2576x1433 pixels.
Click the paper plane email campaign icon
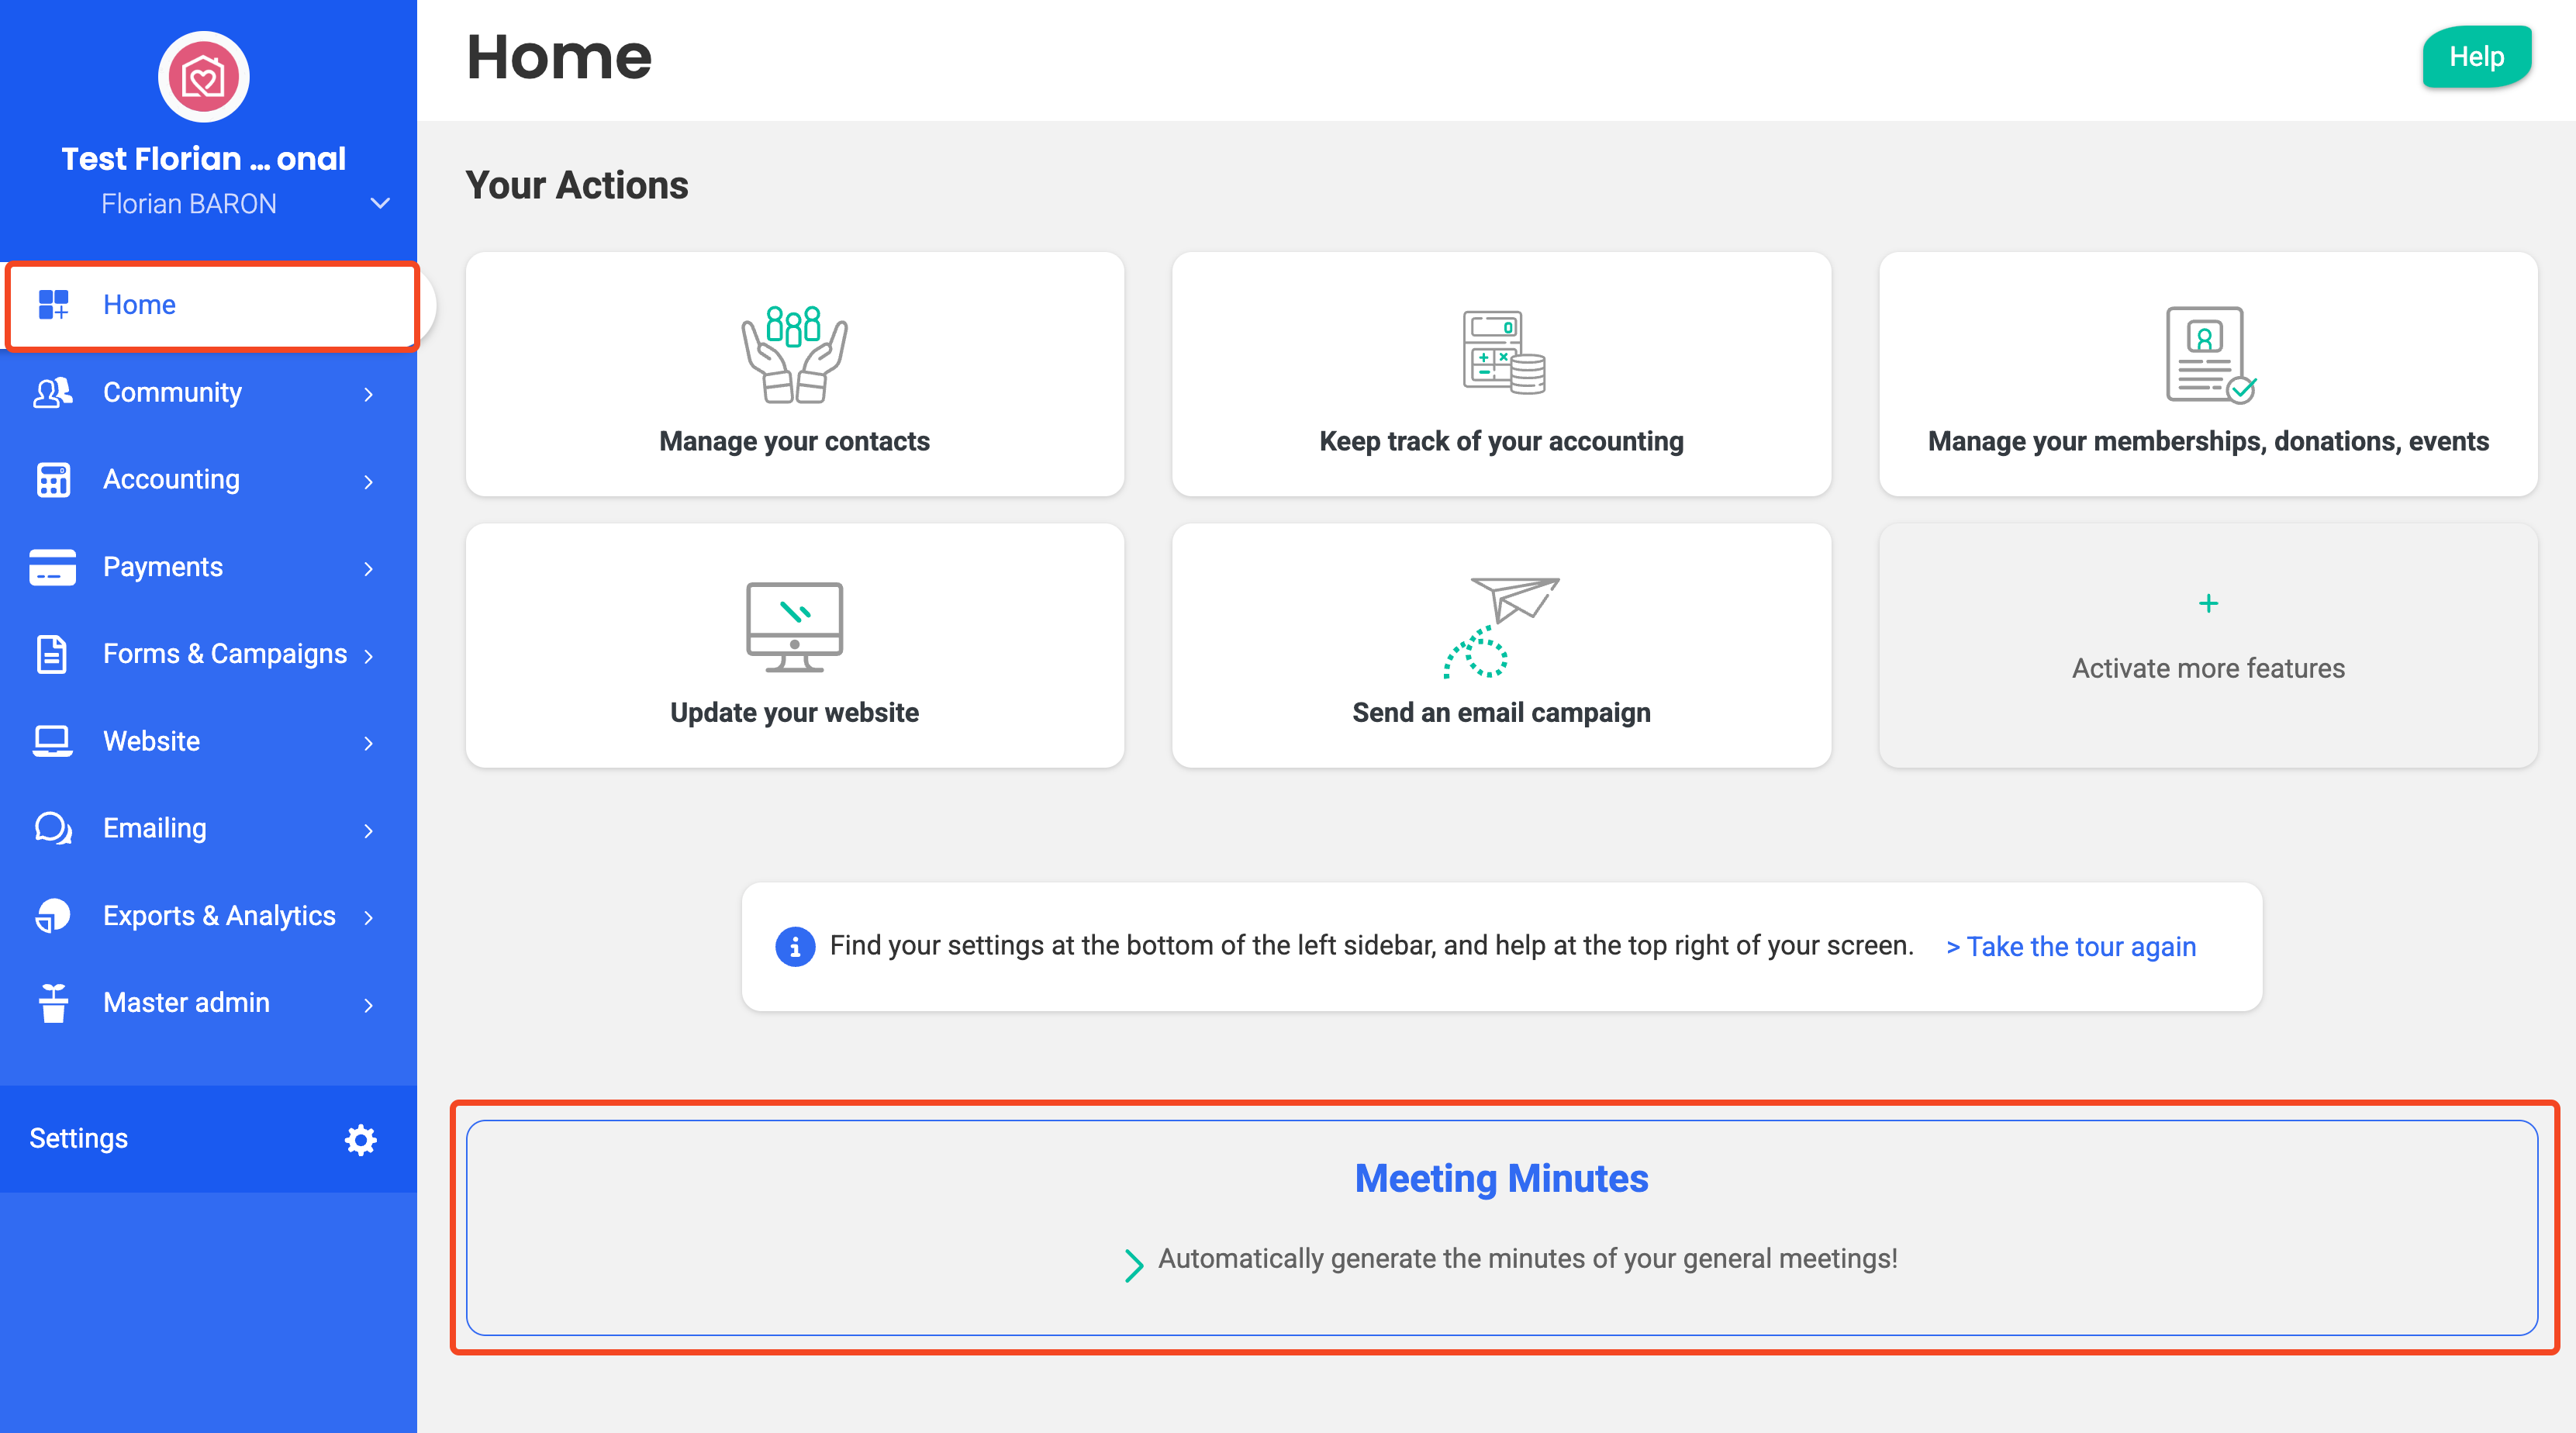coord(1501,626)
